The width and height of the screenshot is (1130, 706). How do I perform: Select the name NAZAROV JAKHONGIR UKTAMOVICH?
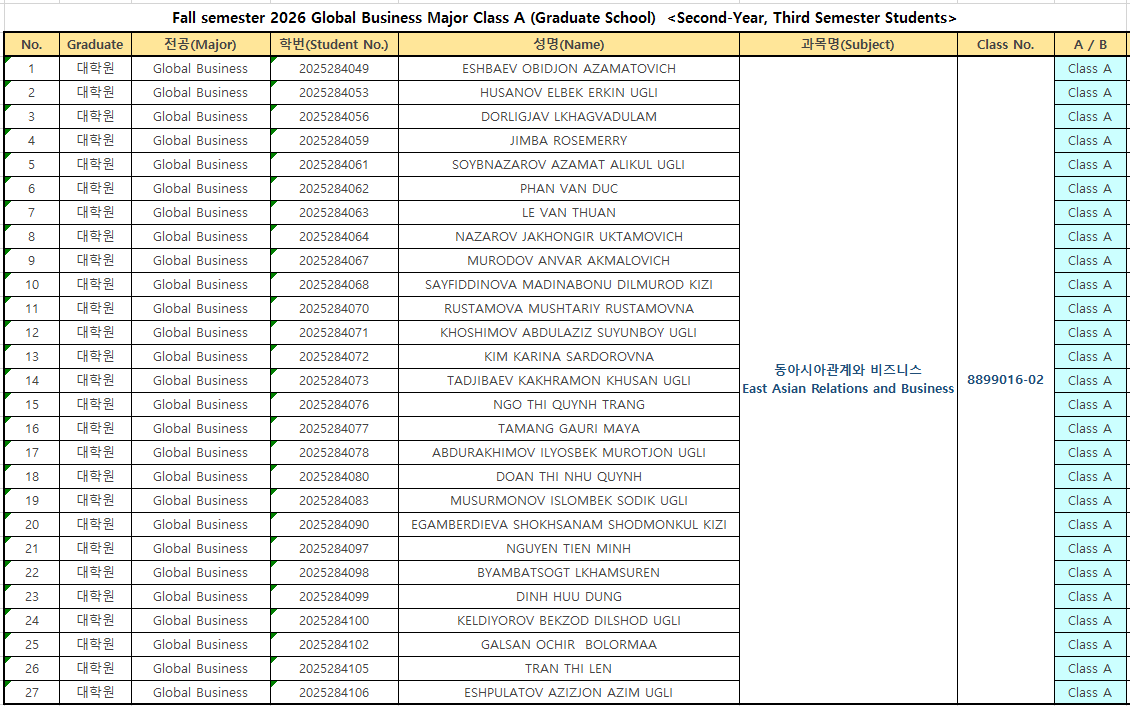coord(569,237)
